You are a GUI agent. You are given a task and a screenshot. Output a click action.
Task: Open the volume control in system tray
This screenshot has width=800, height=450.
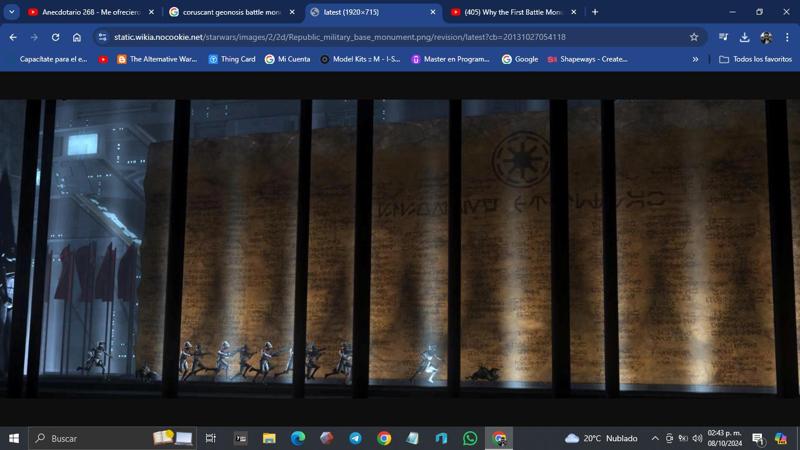(697, 438)
